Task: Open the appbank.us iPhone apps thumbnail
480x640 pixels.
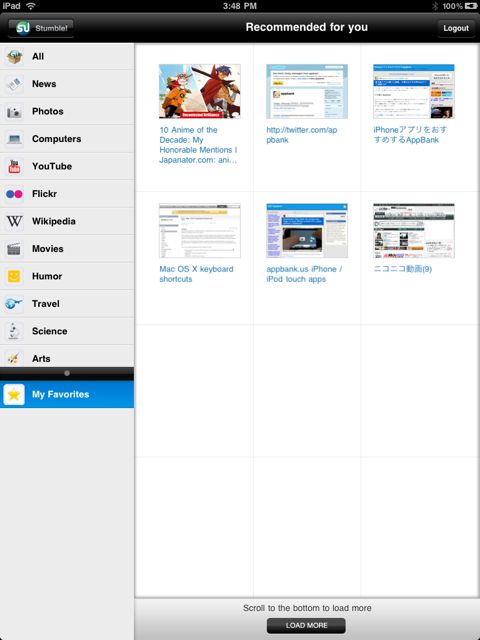Action: click(x=307, y=231)
